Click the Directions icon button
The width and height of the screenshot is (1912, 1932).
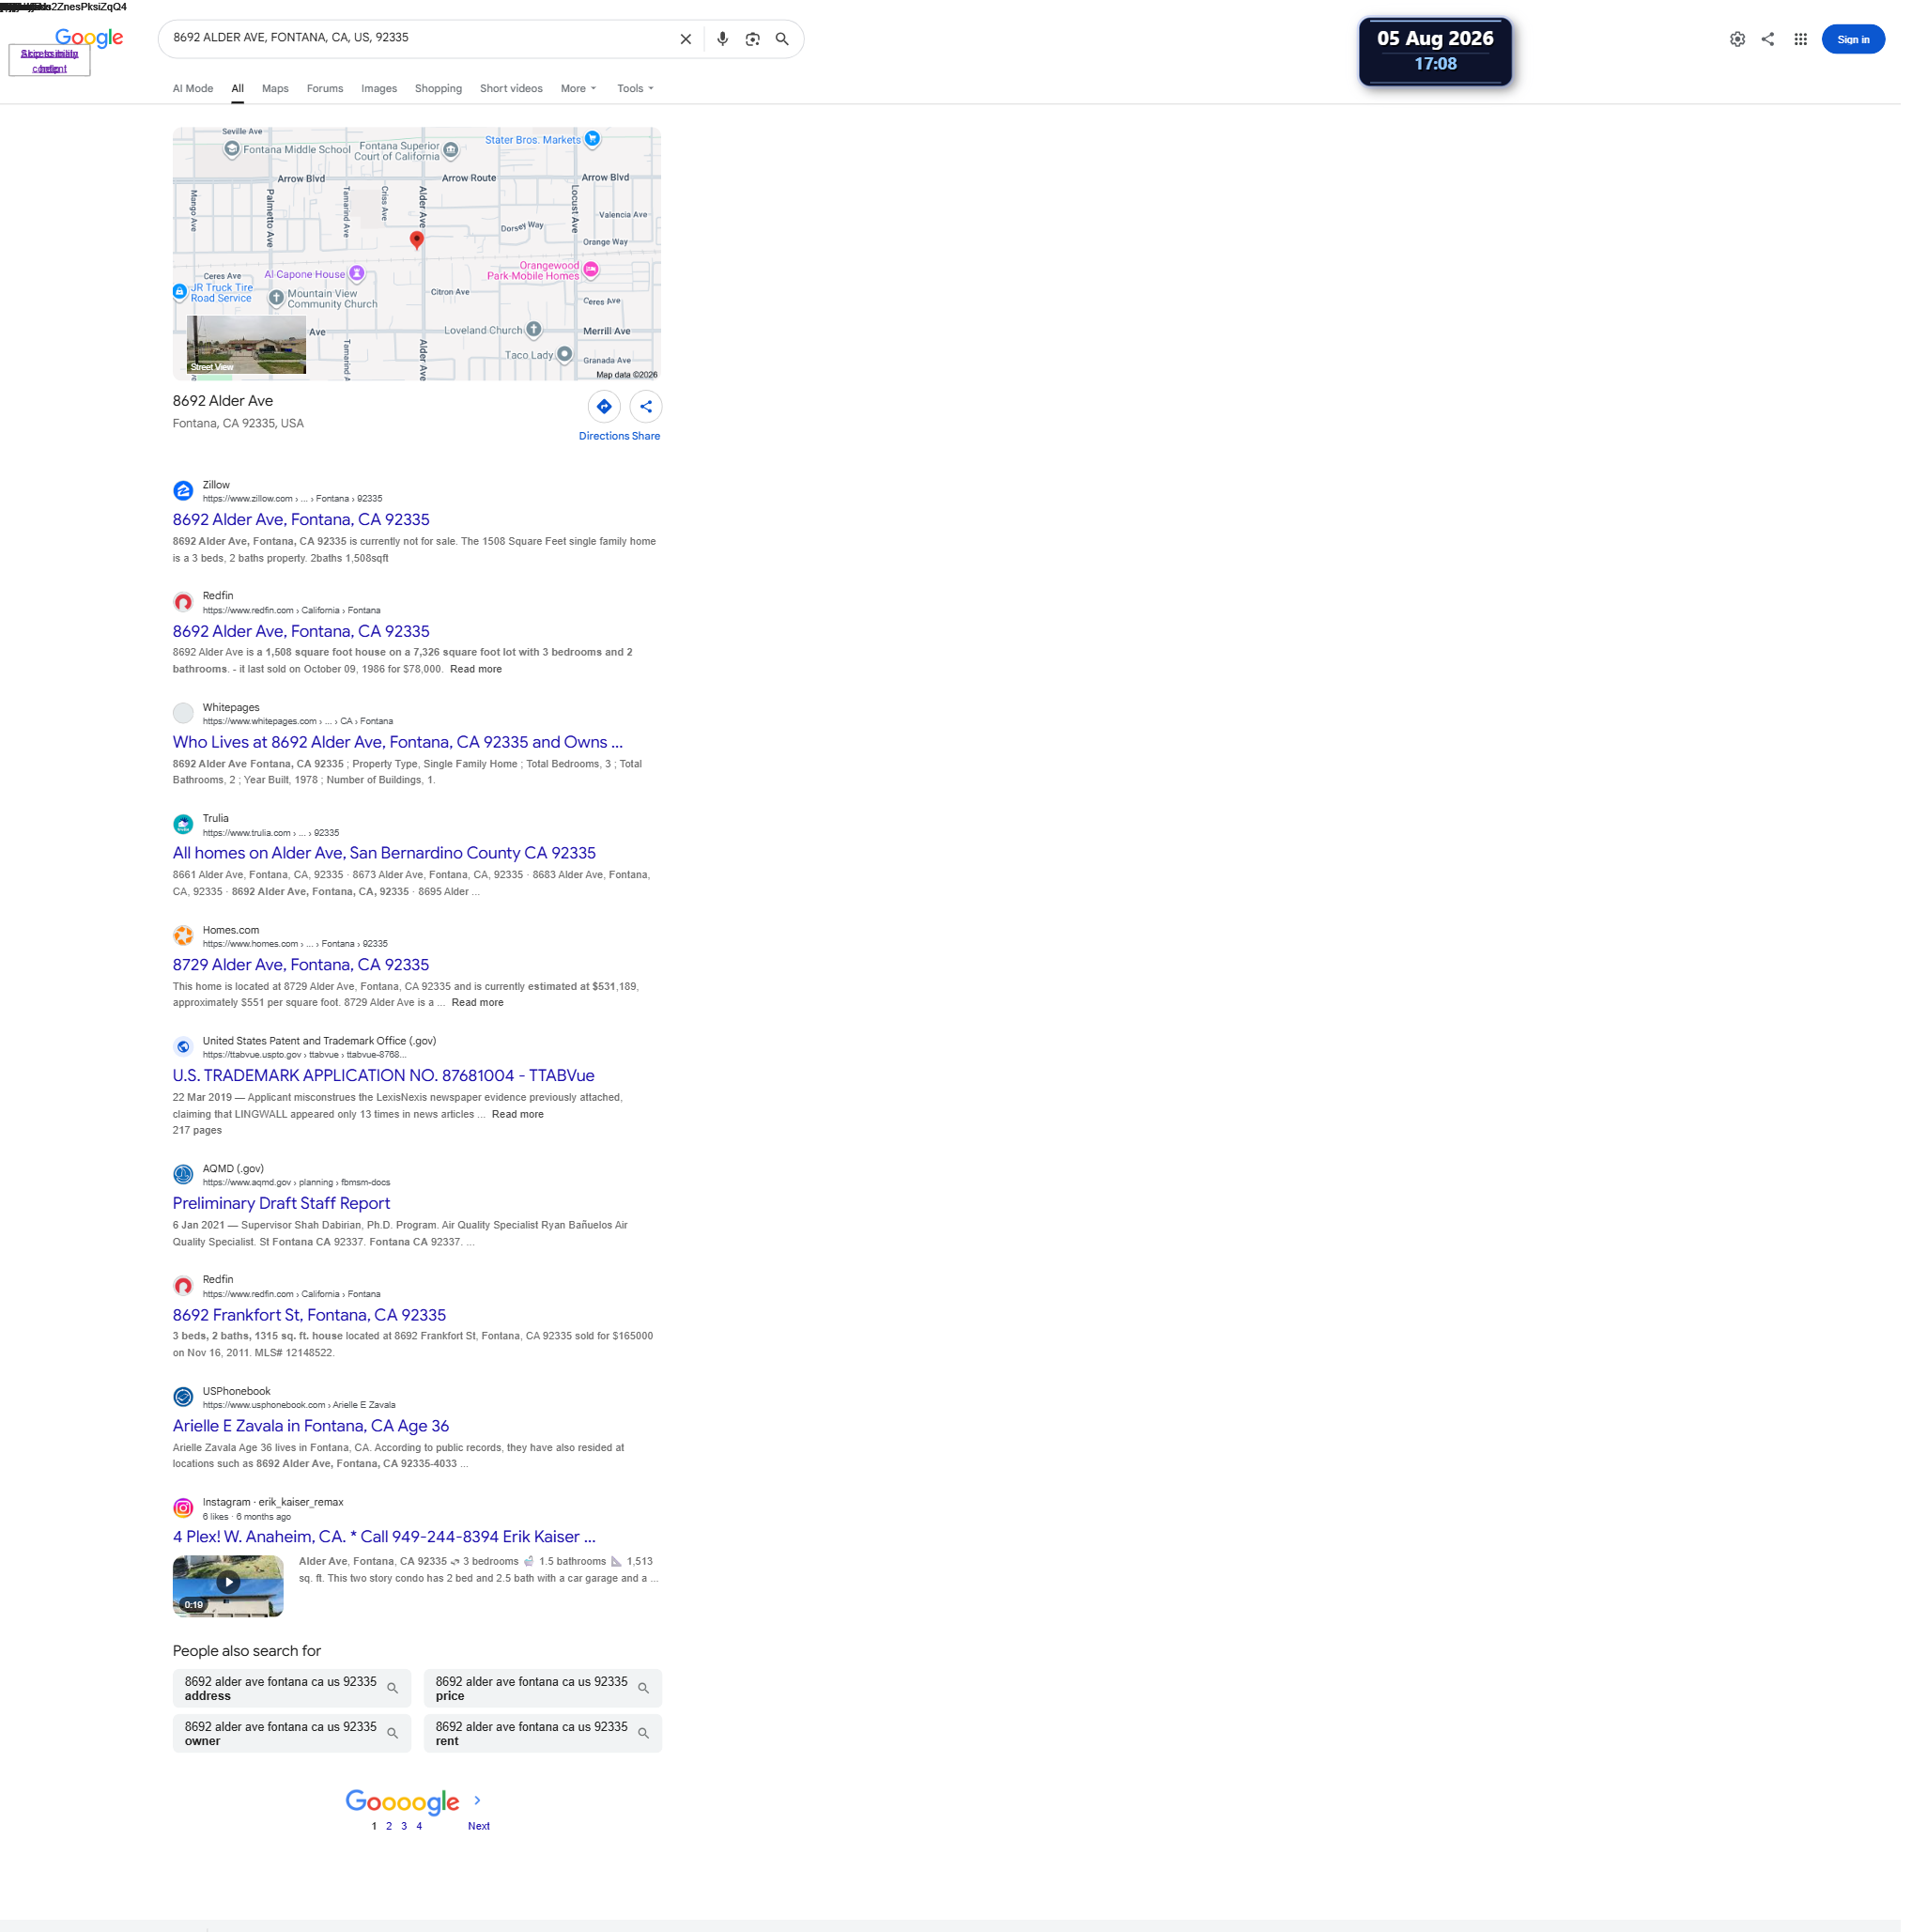pos(604,406)
